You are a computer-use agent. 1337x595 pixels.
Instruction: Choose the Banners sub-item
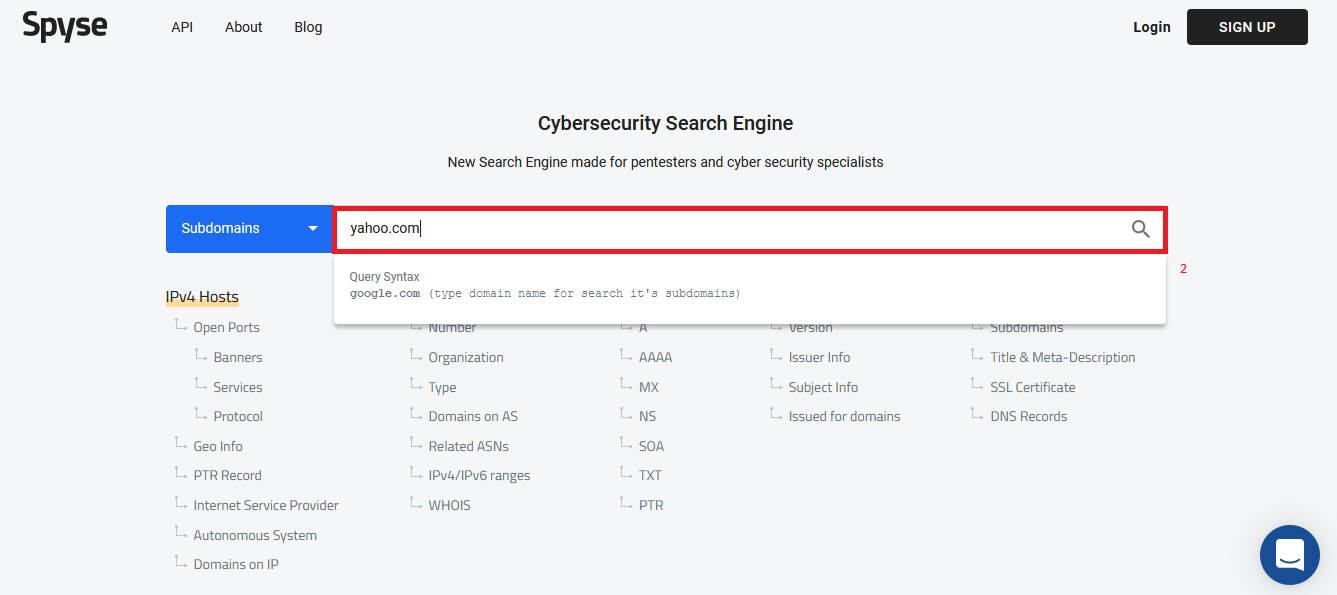238,357
